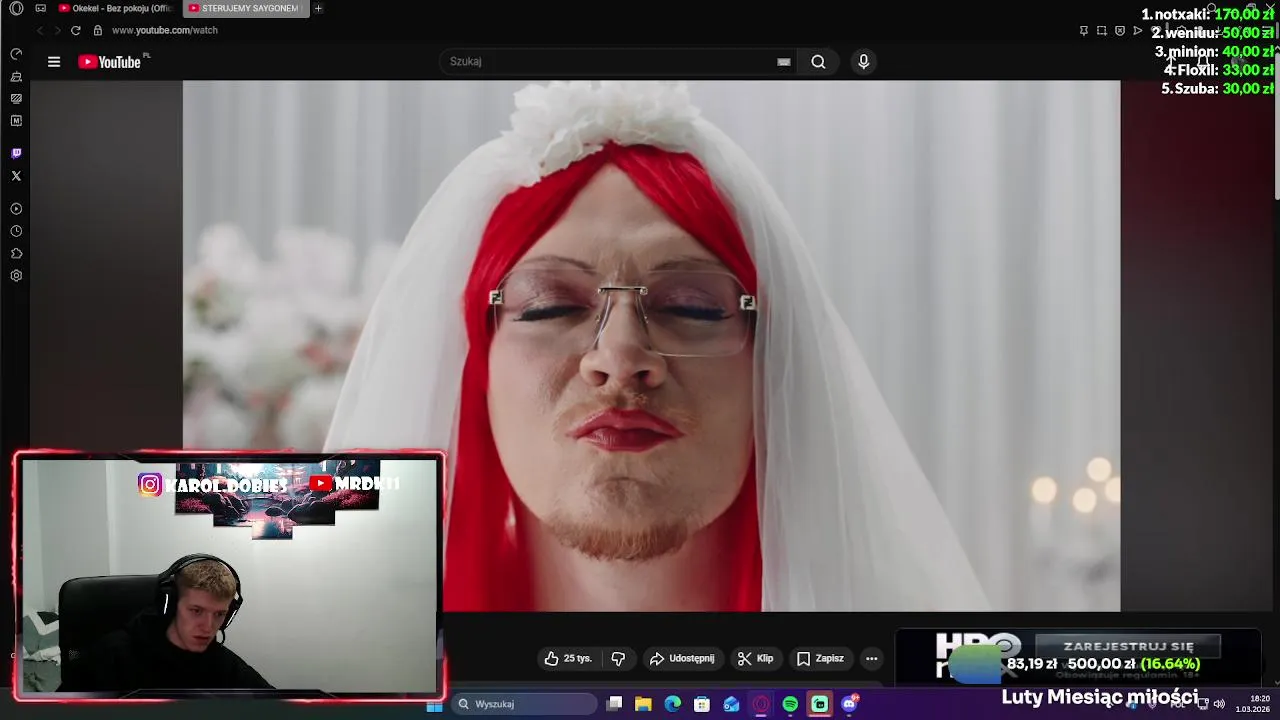Screen dimensions: 1280x720
Task: Click the Udostępnij share button
Action: 682,659
